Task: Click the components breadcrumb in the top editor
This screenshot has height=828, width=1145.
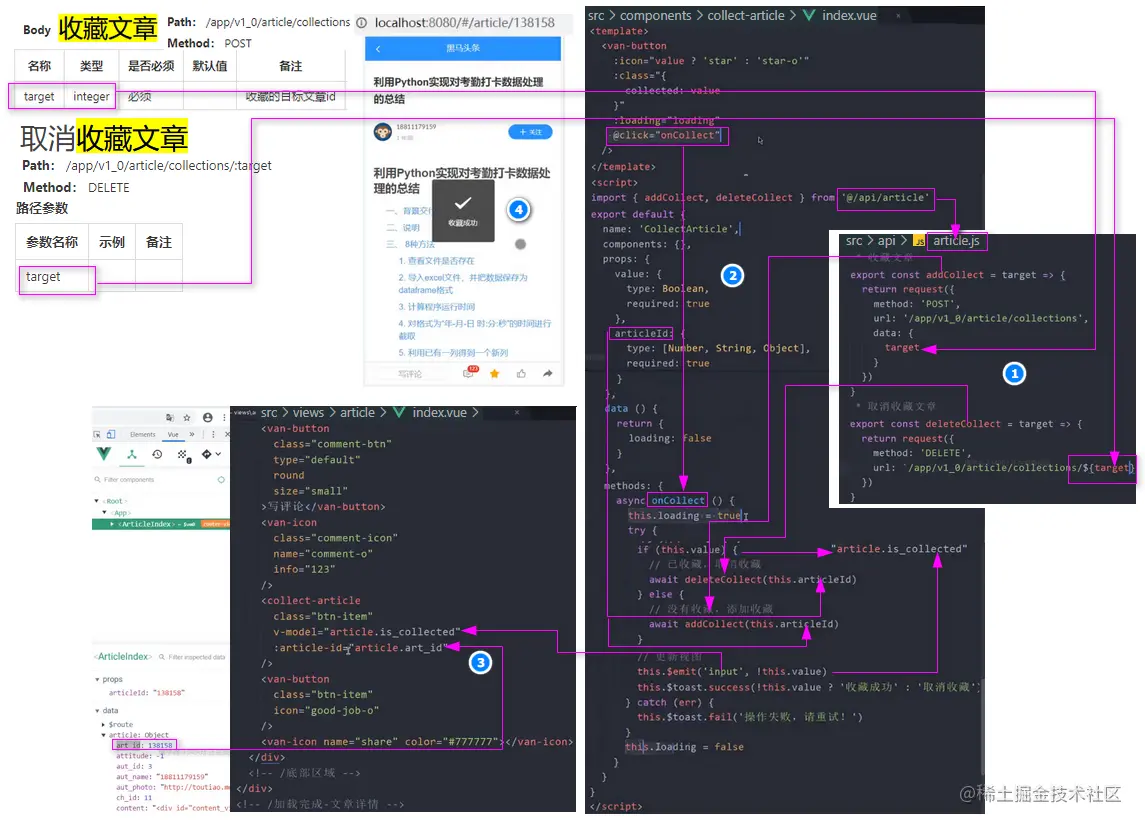Action: tap(656, 15)
